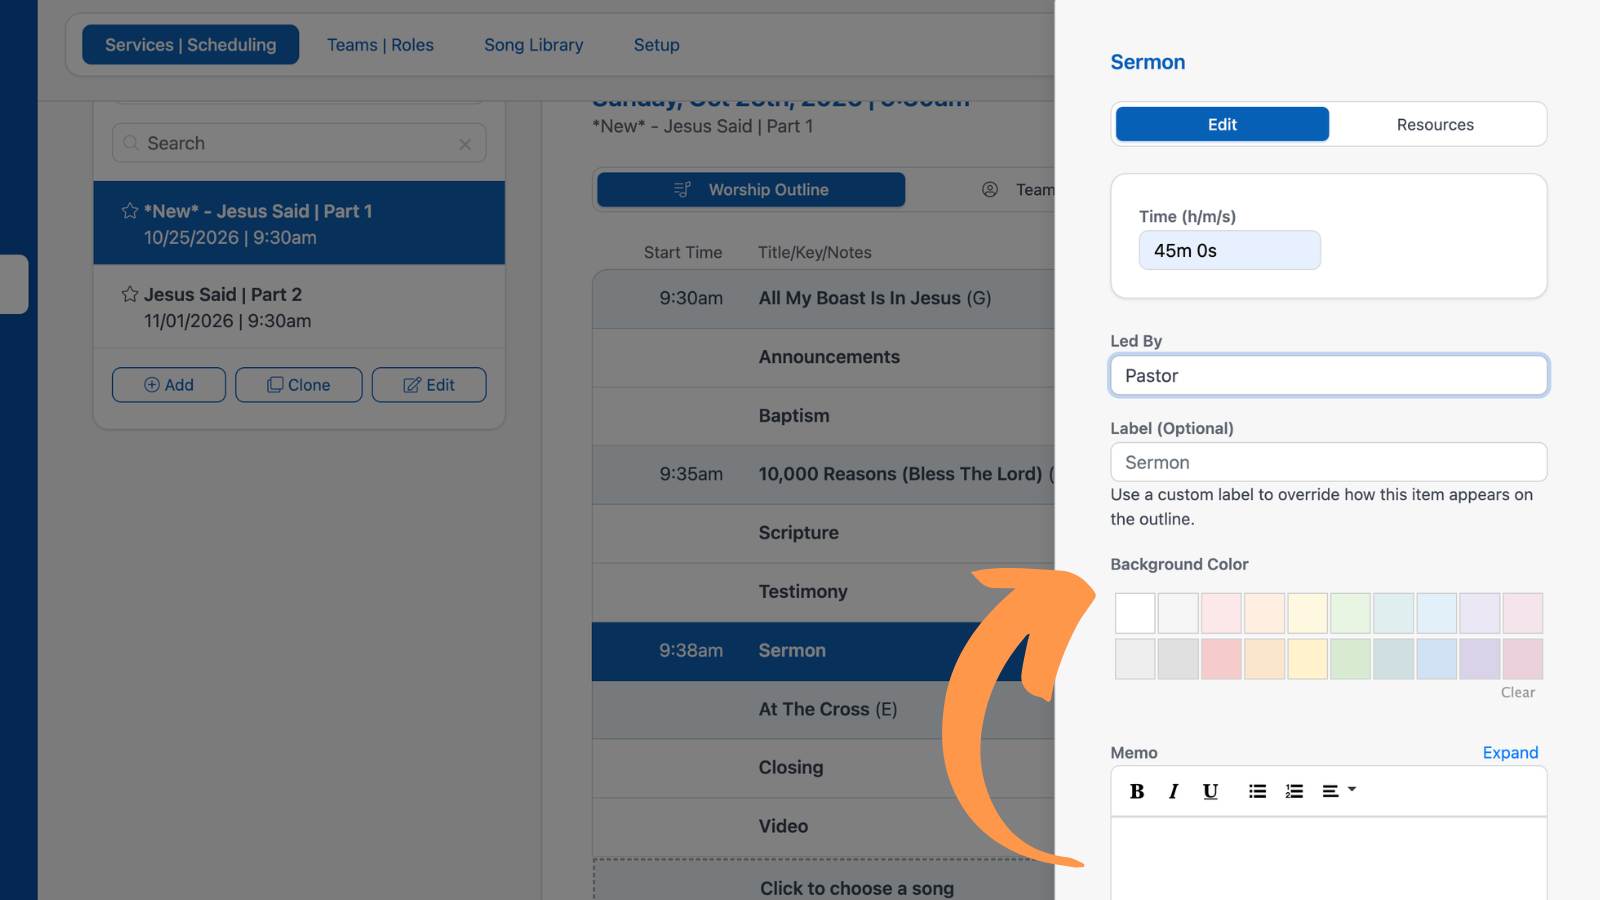Star the Jesus Said Part 2 service
Viewport: 1600px width, 900px height.
tap(130, 294)
